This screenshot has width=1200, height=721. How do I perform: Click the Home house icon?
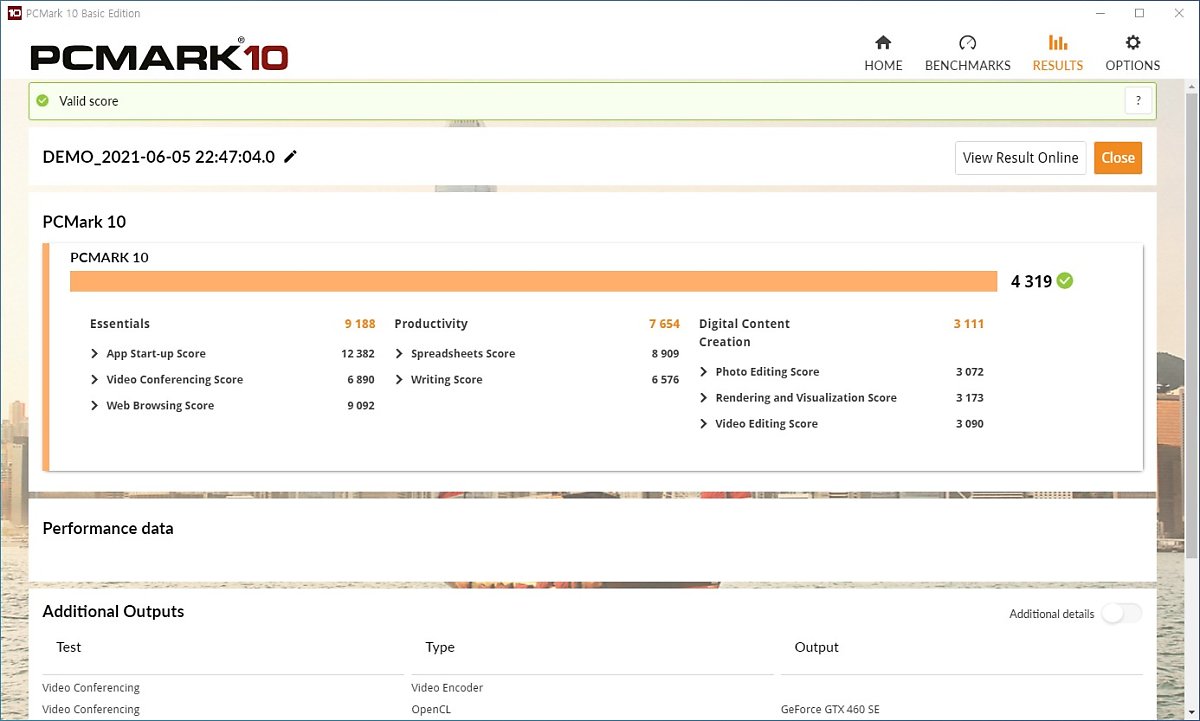pos(883,42)
